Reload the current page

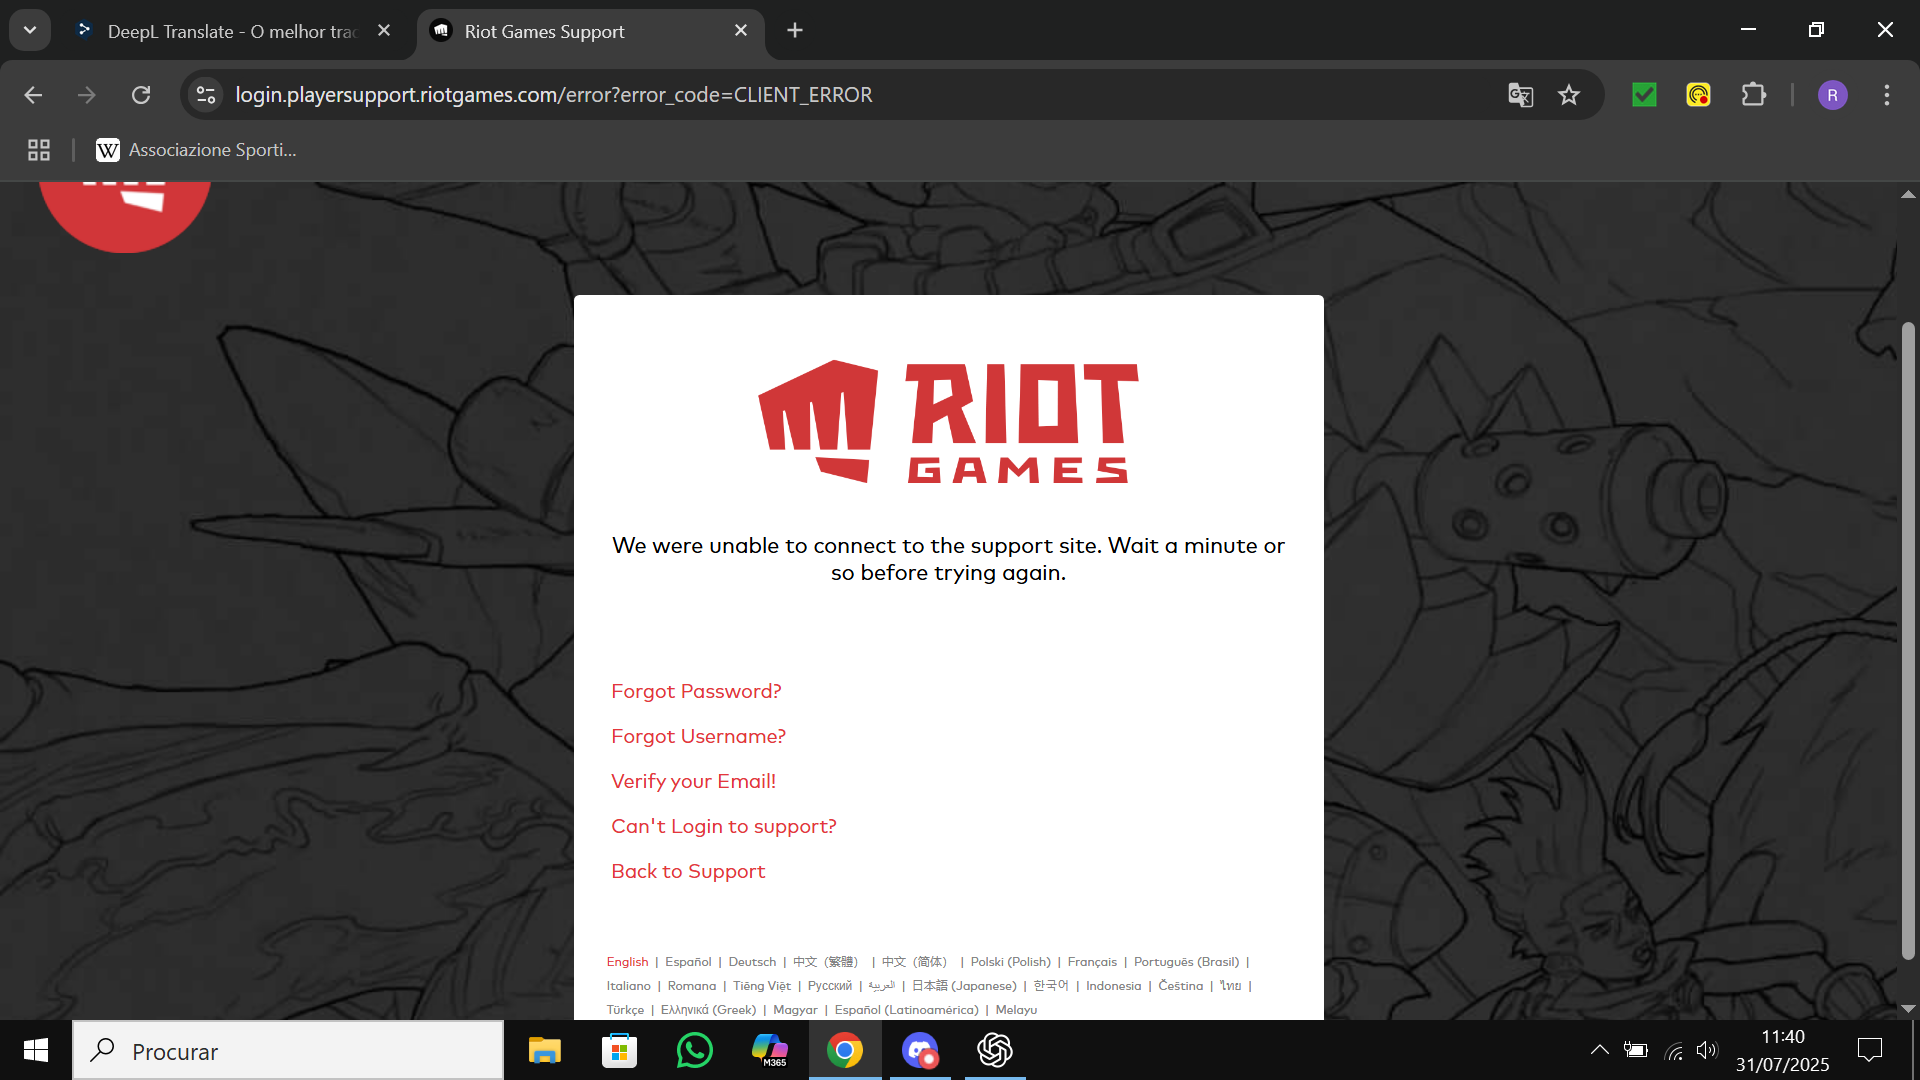141,95
